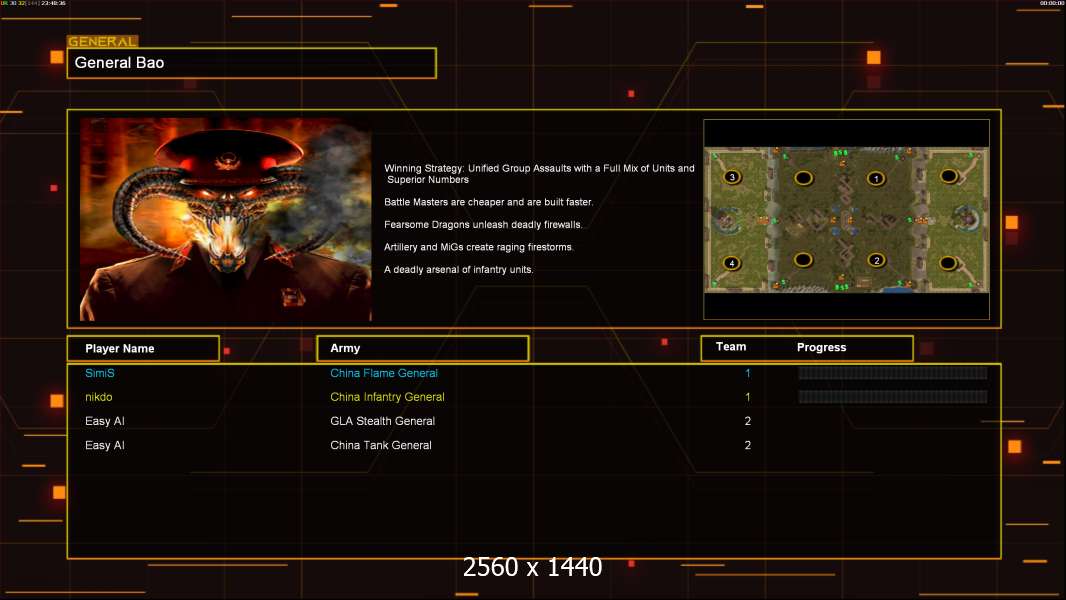Select player SimiS in the list
1066x600 pixels.
click(x=100, y=373)
